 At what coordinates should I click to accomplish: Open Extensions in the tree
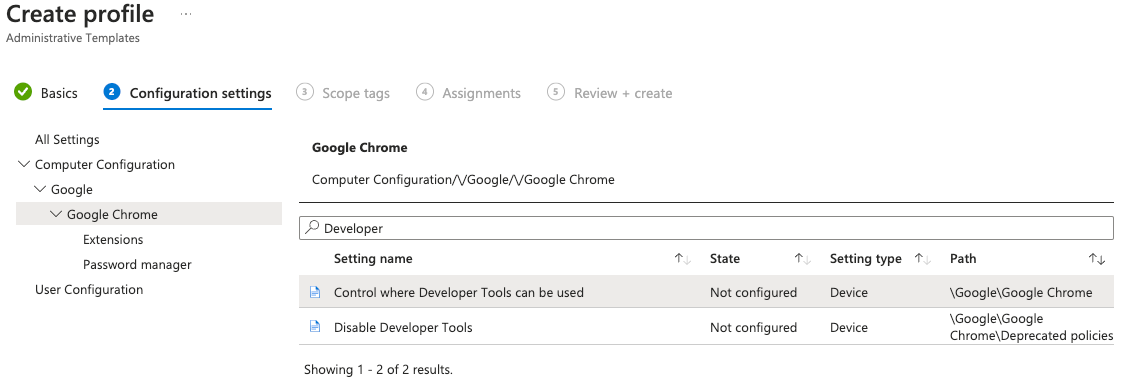click(x=113, y=240)
